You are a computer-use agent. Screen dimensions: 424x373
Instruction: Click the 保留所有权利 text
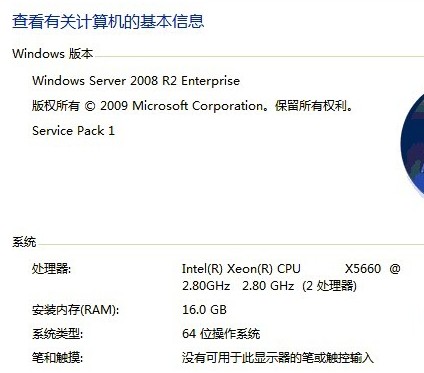(313, 106)
